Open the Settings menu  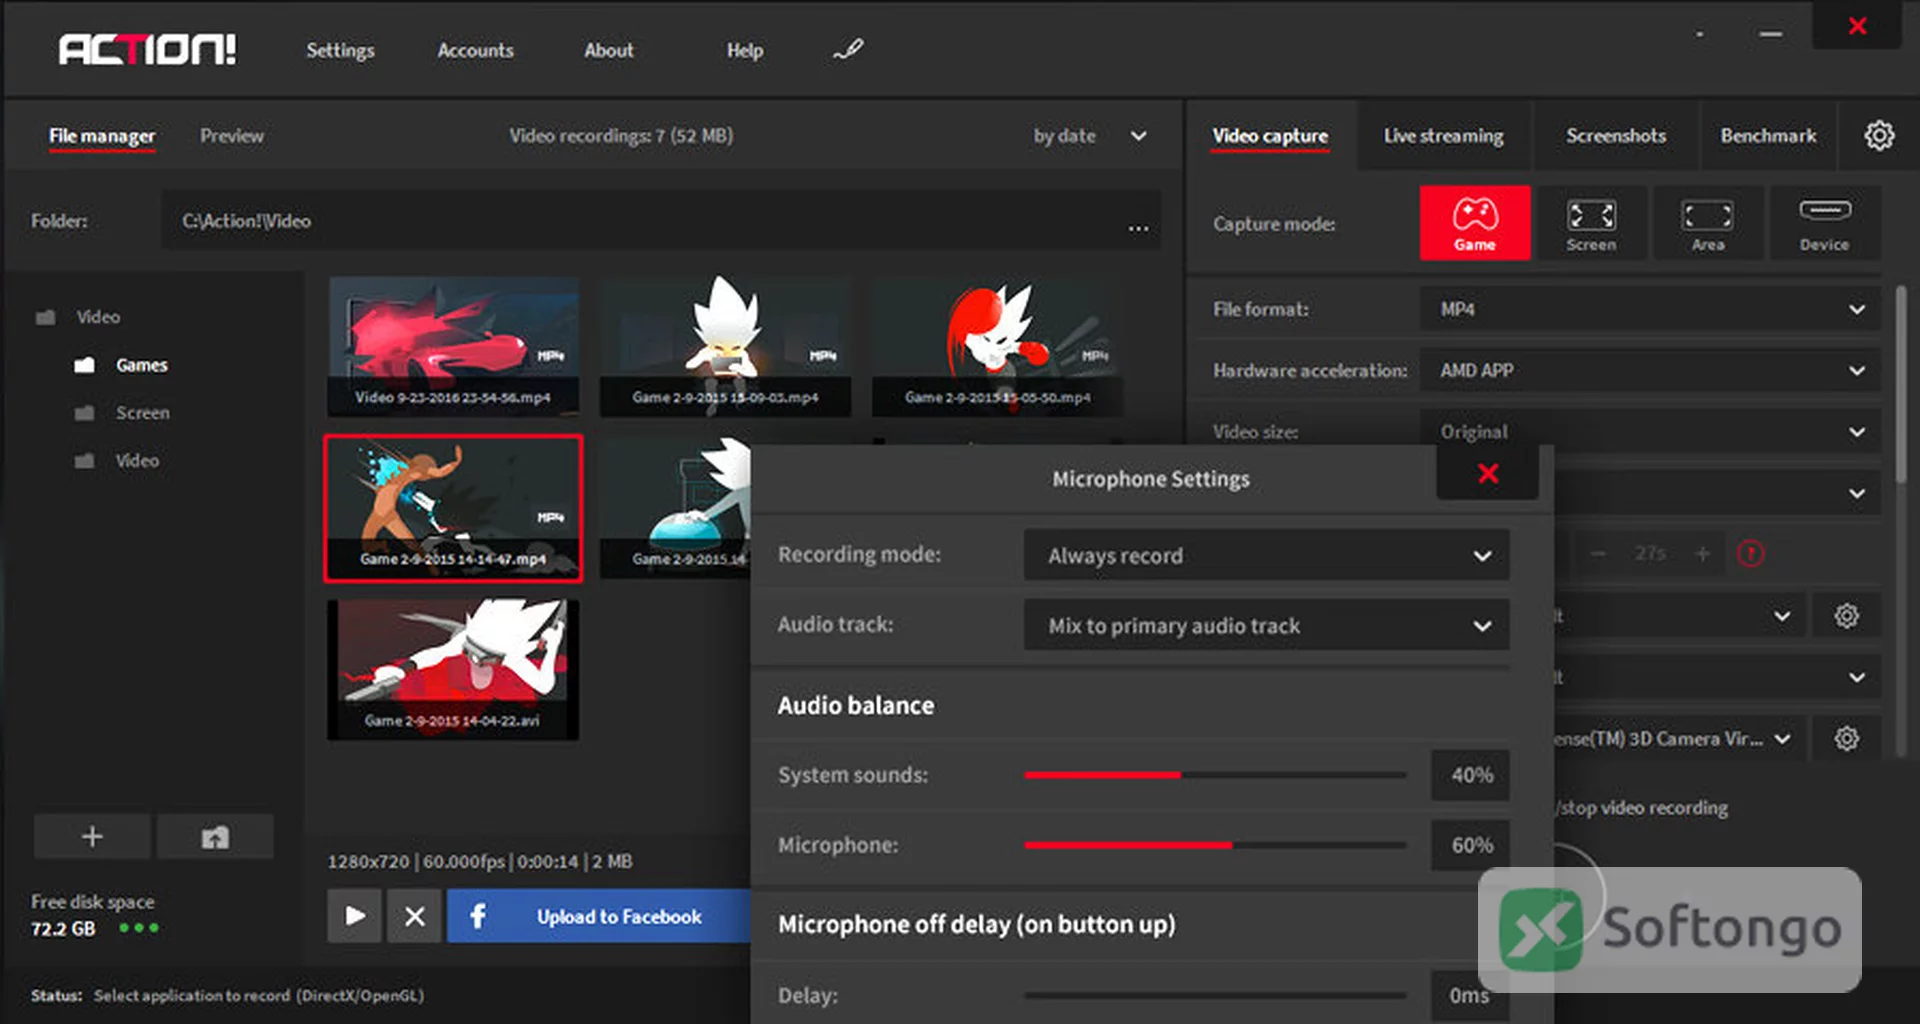[x=340, y=50]
